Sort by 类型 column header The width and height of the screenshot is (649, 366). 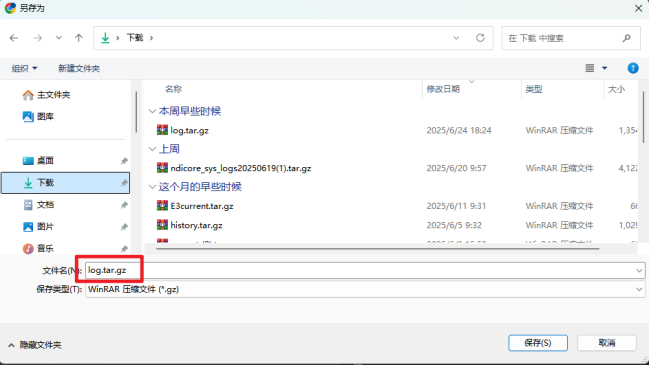(x=534, y=89)
